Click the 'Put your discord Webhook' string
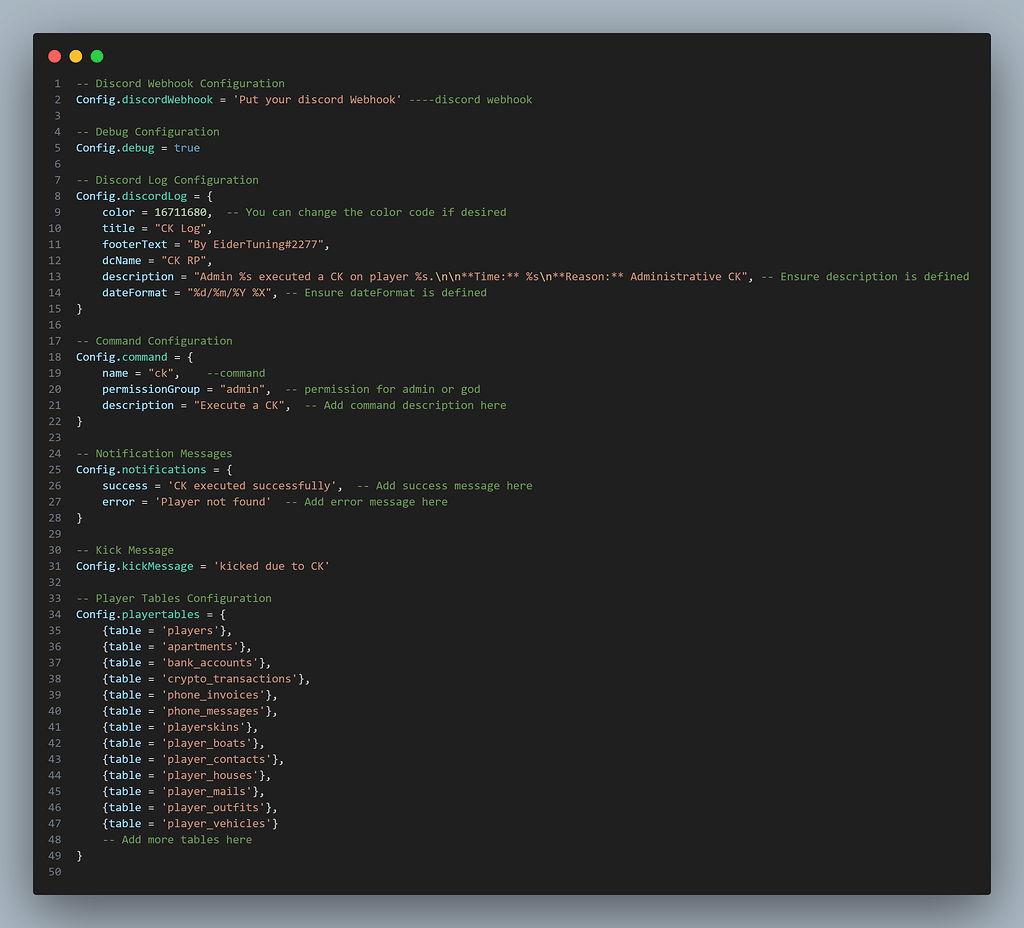The width and height of the screenshot is (1024, 928). 320,100
